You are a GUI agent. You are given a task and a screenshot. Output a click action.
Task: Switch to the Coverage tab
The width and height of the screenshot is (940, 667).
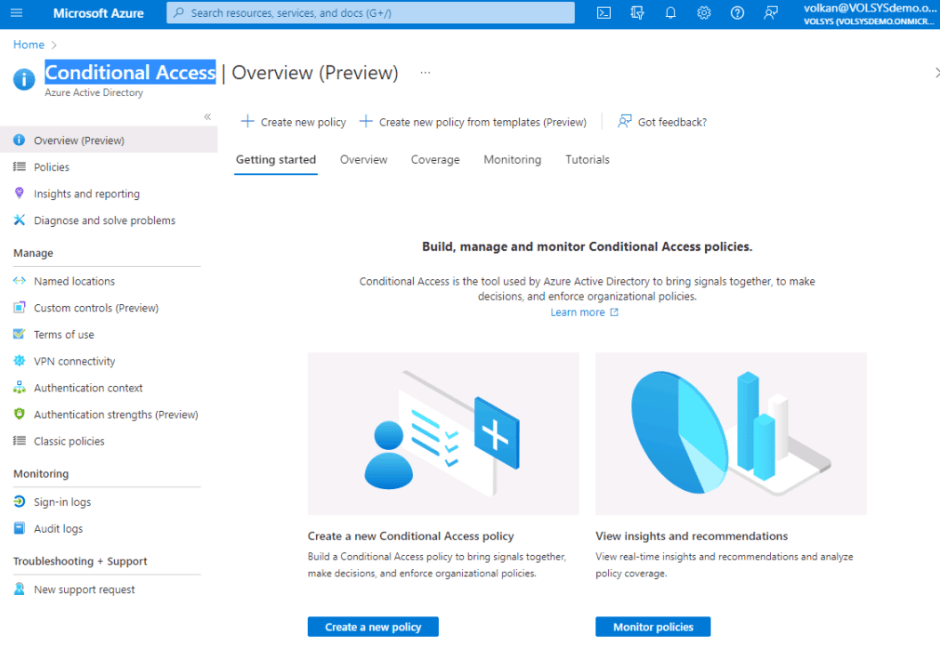pyautogui.click(x=435, y=160)
